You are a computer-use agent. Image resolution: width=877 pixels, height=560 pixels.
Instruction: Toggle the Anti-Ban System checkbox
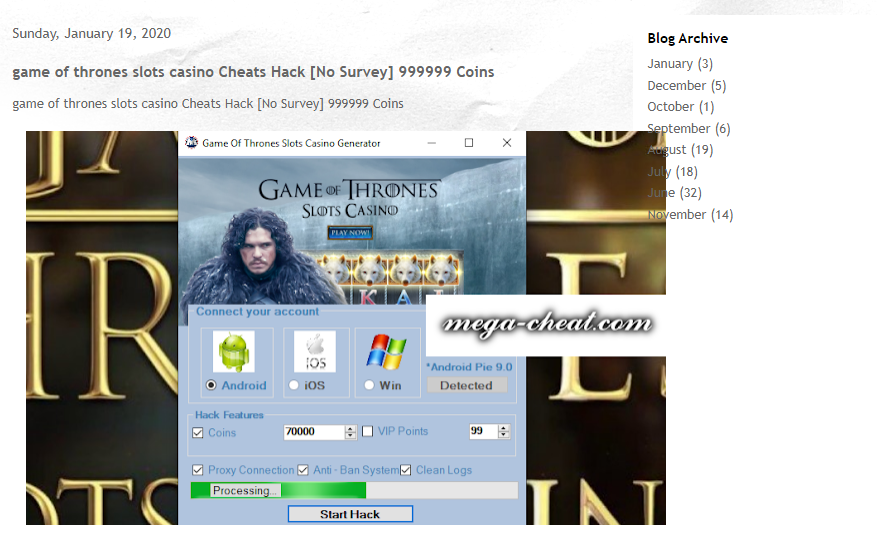pos(303,470)
